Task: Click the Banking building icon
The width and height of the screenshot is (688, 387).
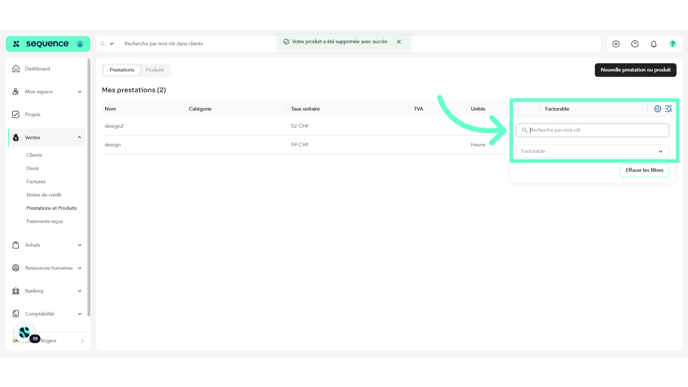Action: (16, 291)
